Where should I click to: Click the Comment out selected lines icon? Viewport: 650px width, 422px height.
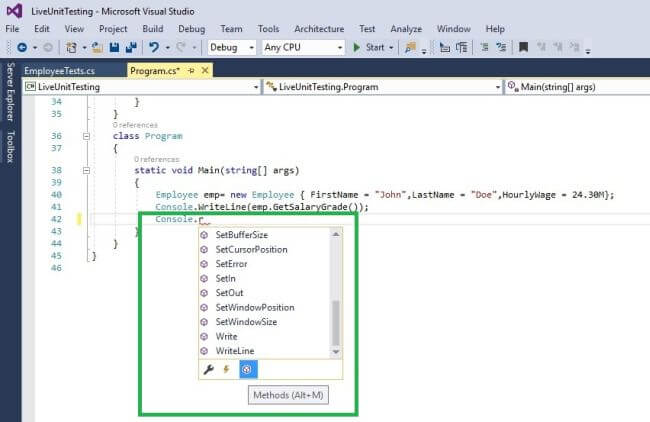[x=484, y=48]
